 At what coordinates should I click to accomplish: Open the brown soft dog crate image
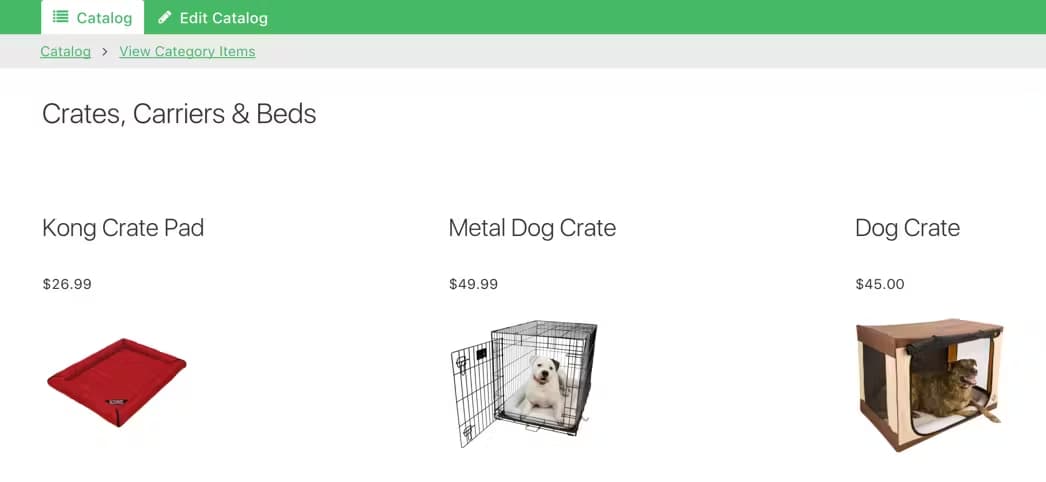pos(929,384)
